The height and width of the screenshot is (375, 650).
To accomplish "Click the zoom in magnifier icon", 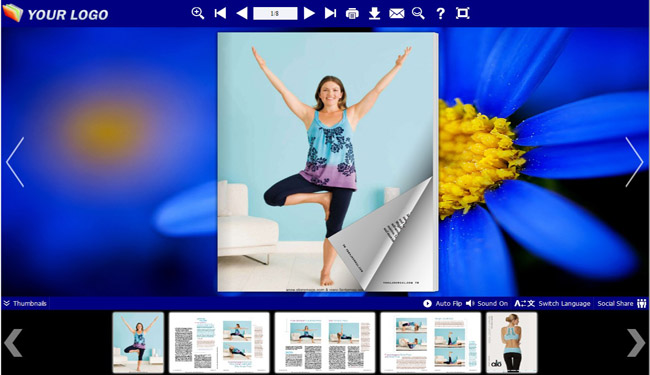I will pos(198,13).
